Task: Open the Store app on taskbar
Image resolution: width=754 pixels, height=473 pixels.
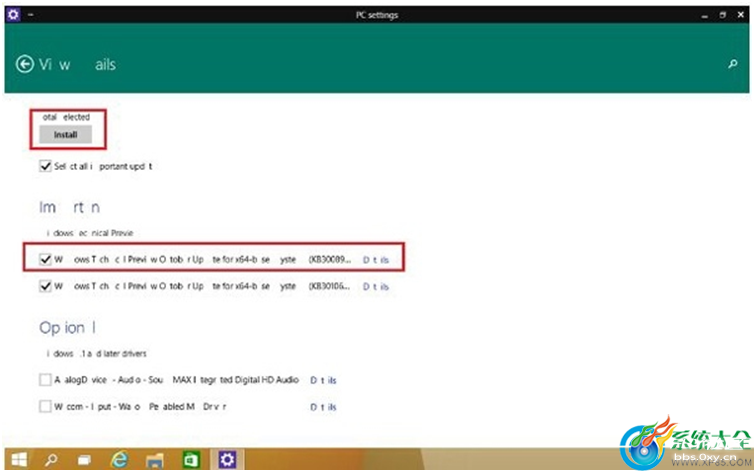Action: pyautogui.click(x=191, y=460)
